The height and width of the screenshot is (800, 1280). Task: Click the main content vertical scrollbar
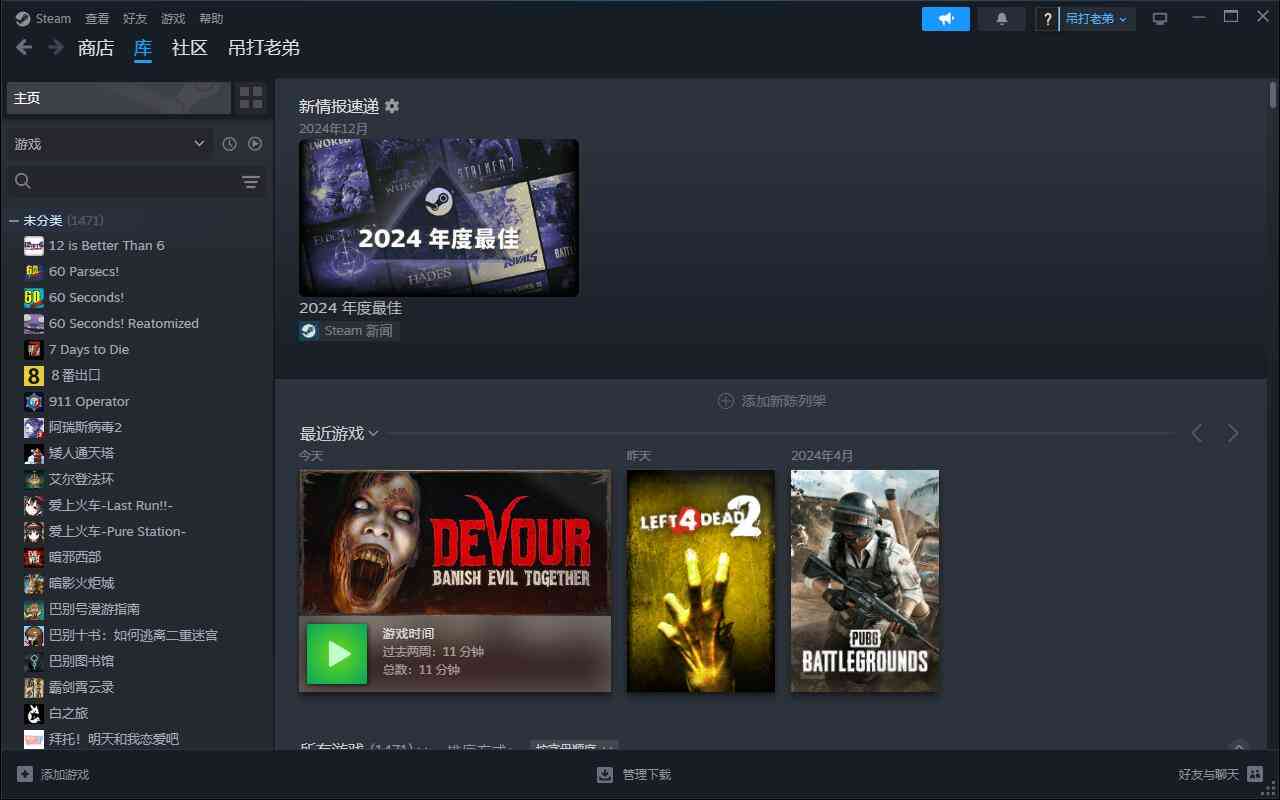pos(1273,95)
